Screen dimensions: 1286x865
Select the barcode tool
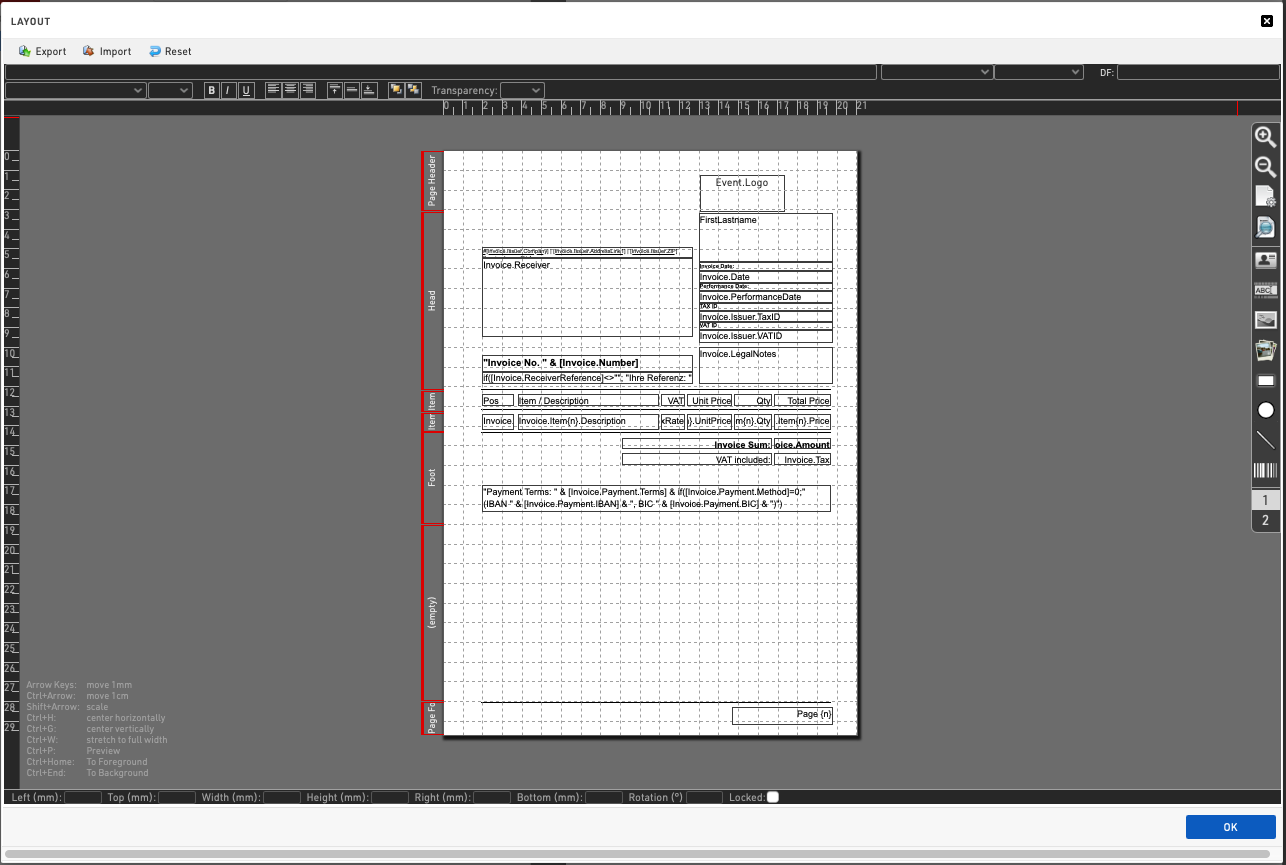pyautogui.click(x=1265, y=471)
